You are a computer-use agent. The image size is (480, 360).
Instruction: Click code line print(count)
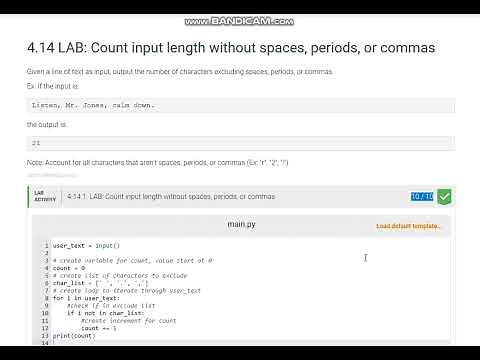click(74, 336)
